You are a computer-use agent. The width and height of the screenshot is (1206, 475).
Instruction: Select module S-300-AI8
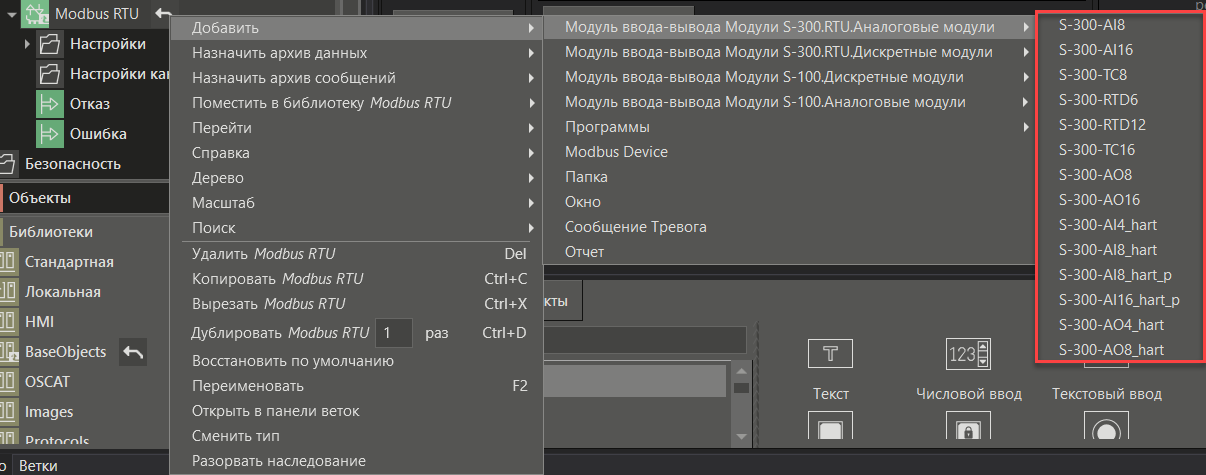(1119, 24)
